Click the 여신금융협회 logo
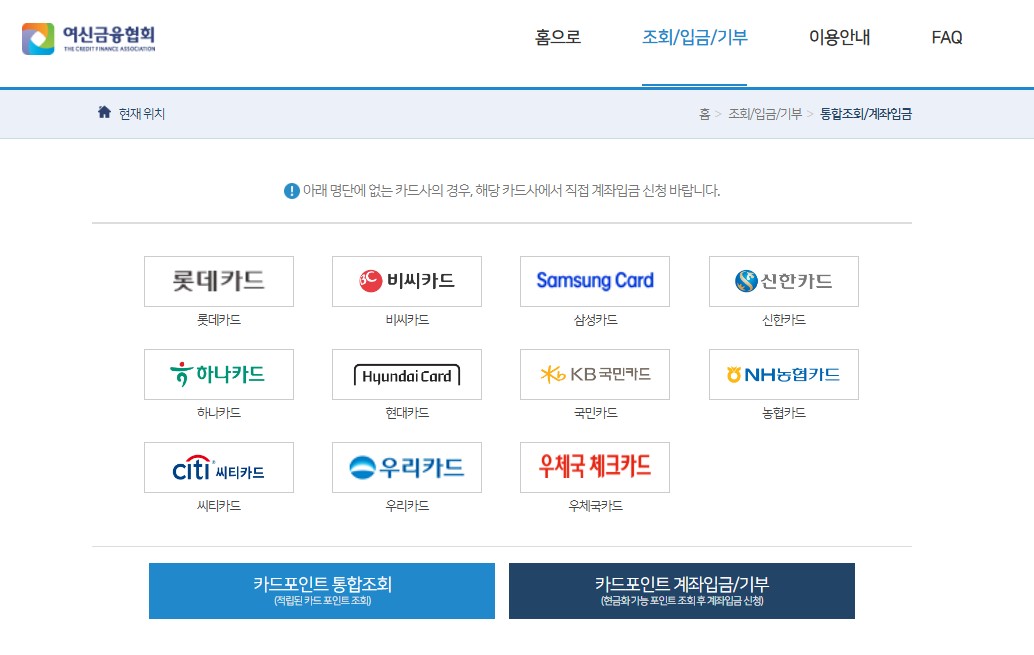The image size is (1034, 655). click(x=88, y=39)
